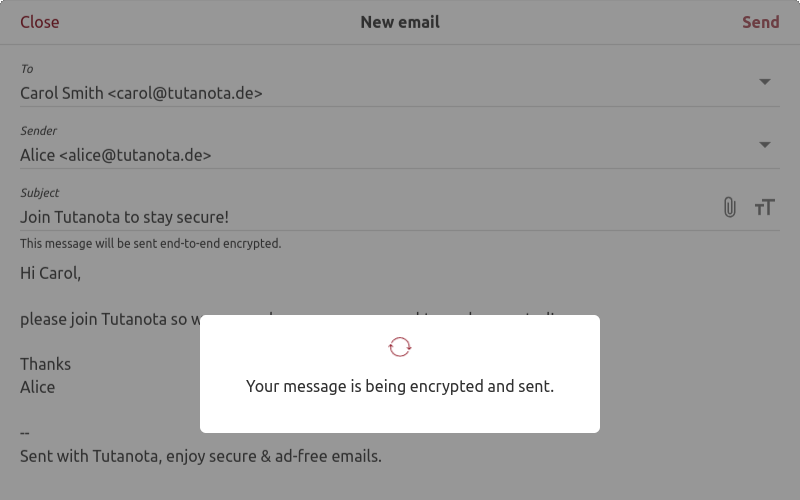This screenshot has width=800, height=500.
Task: Open the Sender address dropdown arrow
Action: pyautogui.click(x=765, y=144)
